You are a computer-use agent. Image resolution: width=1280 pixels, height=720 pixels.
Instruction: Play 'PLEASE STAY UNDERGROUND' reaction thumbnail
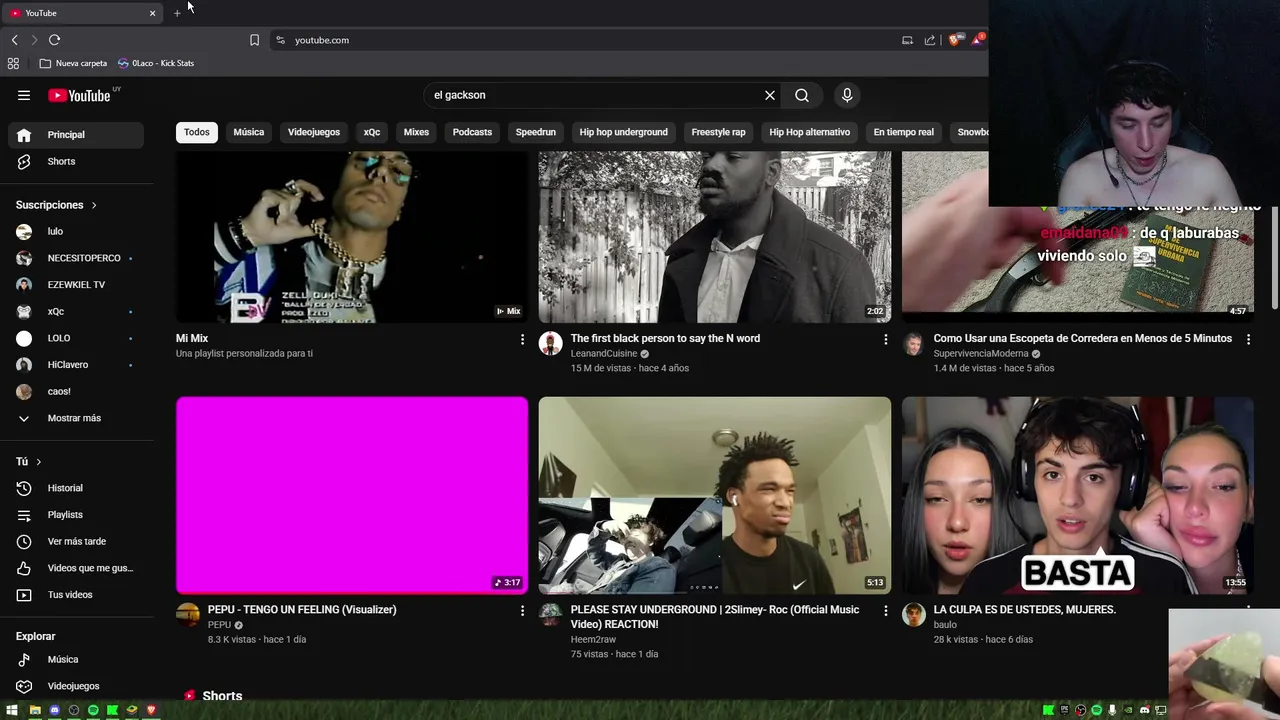[x=715, y=495]
